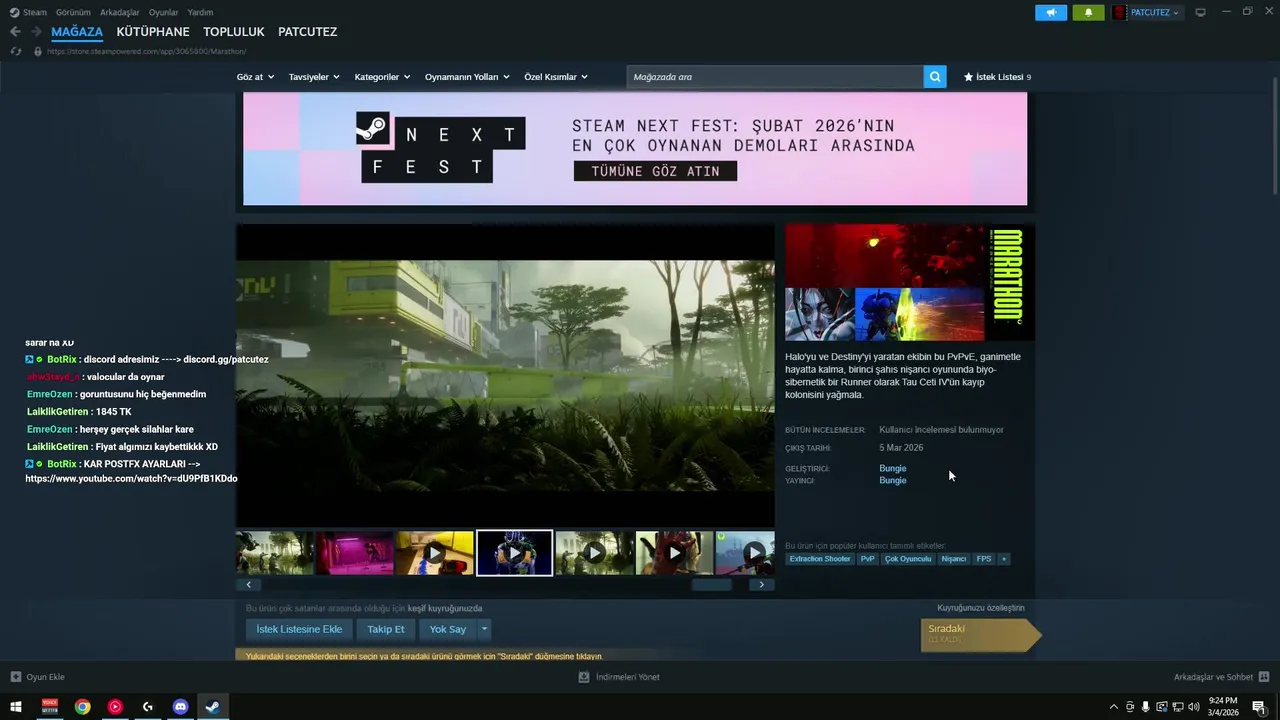Open the Bungie publisher link
The width and height of the screenshot is (1280, 720).
point(893,480)
